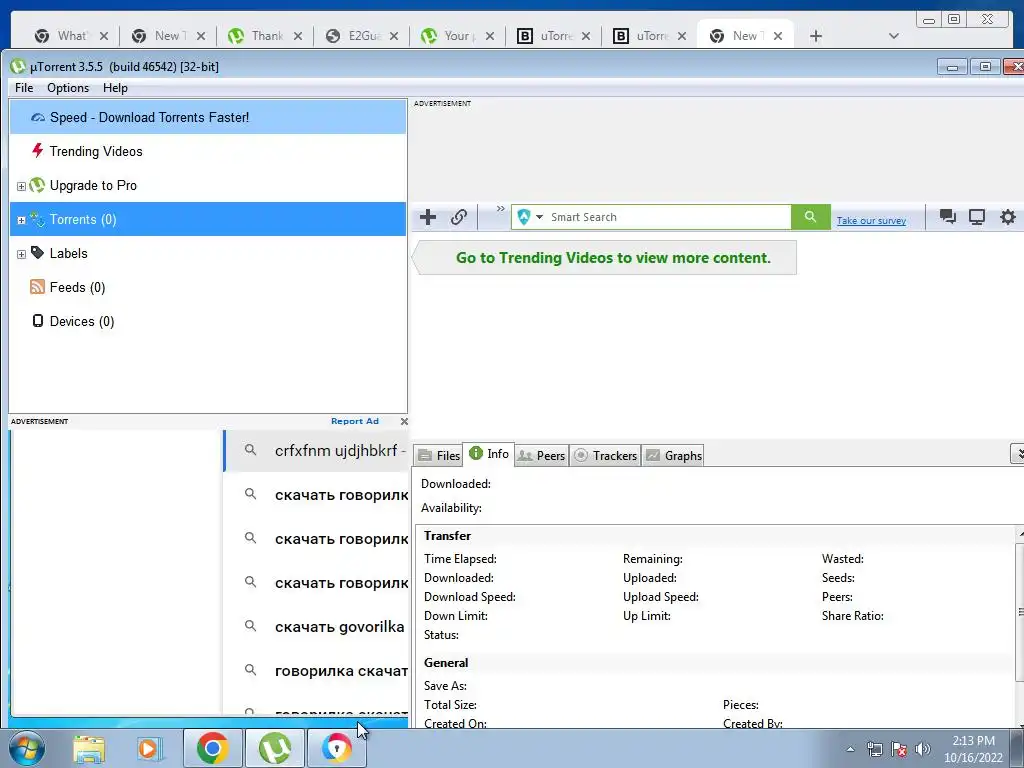Switch to the Info tab
The image size is (1024, 768).
(x=488, y=454)
